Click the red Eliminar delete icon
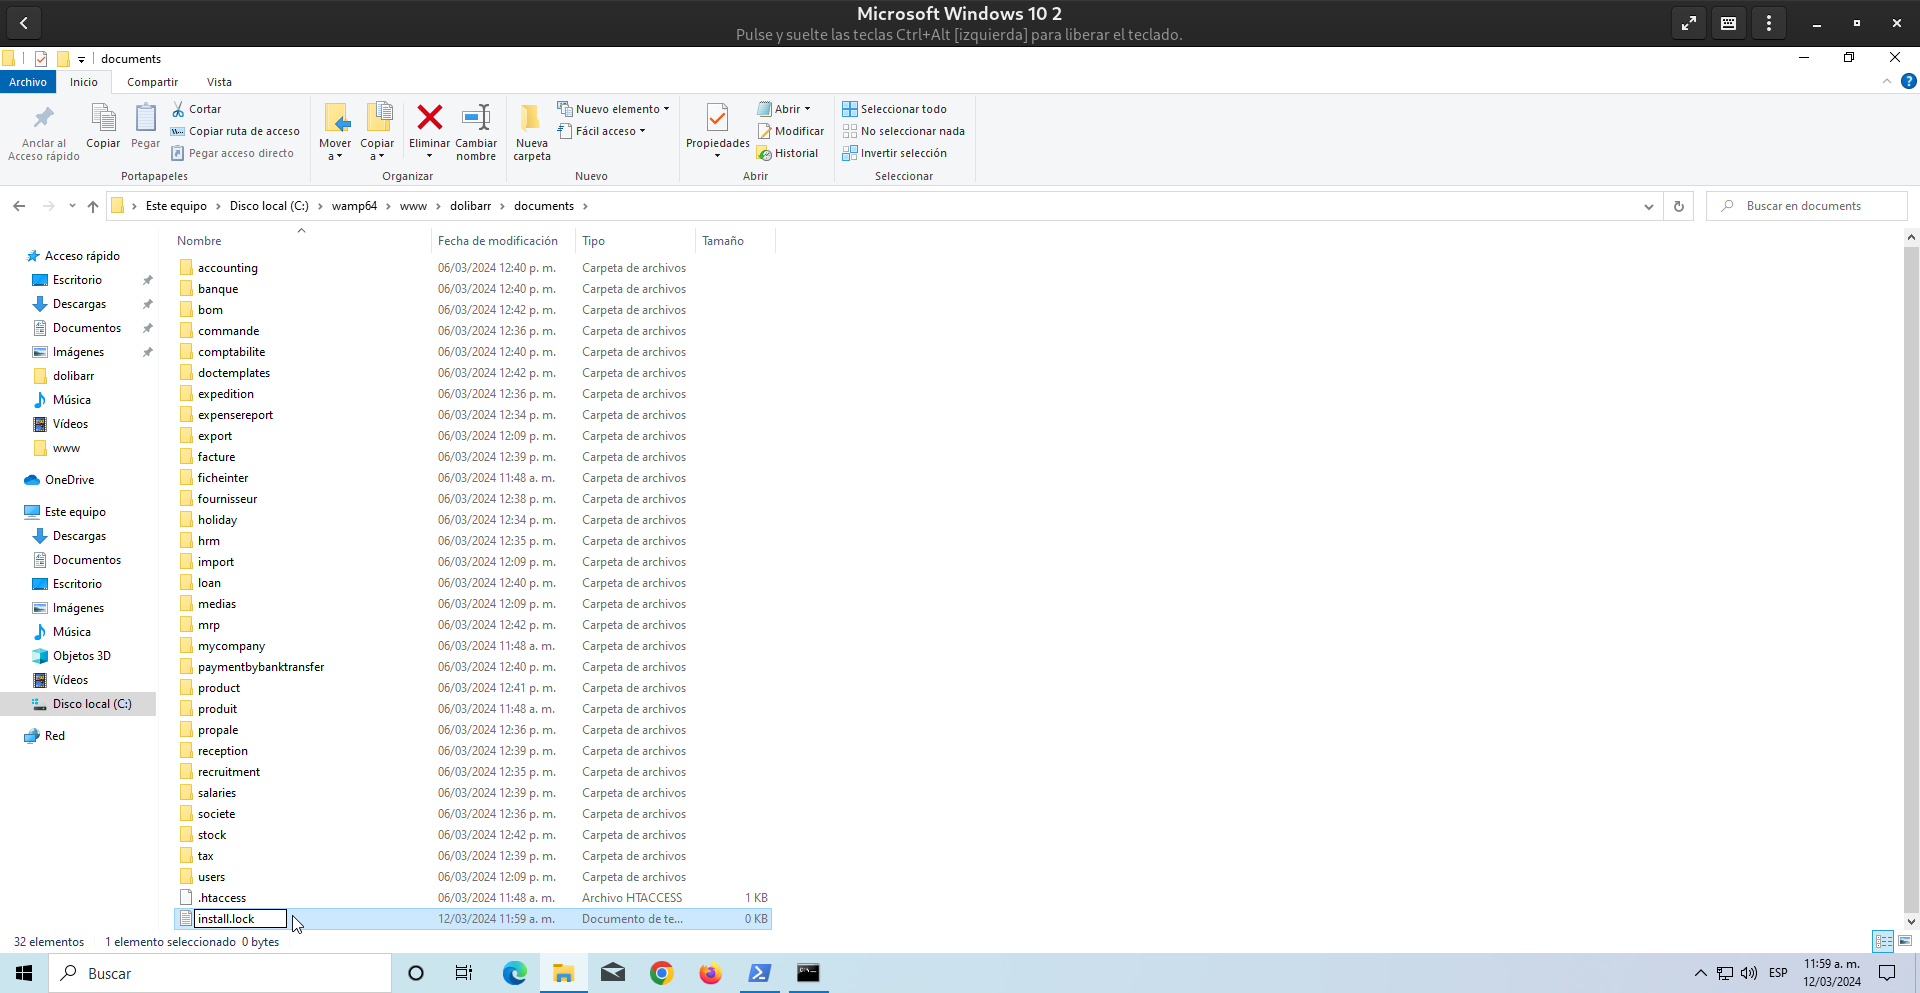Image resolution: width=1920 pixels, height=993 pixels. point(429,118)
